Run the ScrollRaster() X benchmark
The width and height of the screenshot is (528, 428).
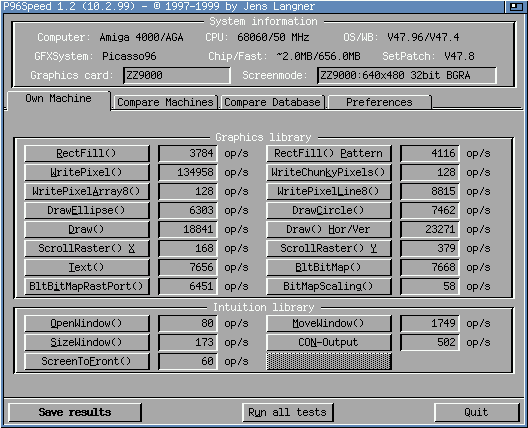pyautogui.click(x=87, y=249)
